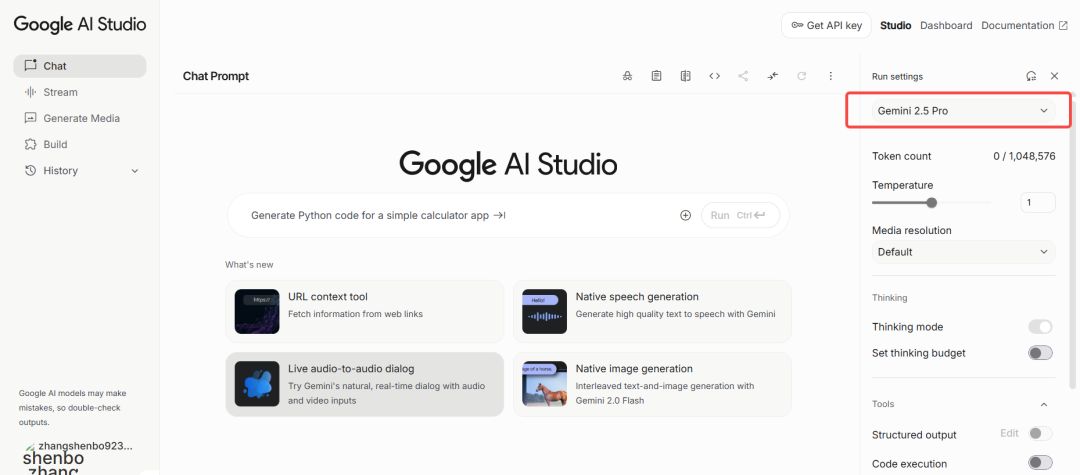Click the blue blob Live audio thumbnail
The image size is (1080, 475).
pyautogui.click(x=257, y=384)
